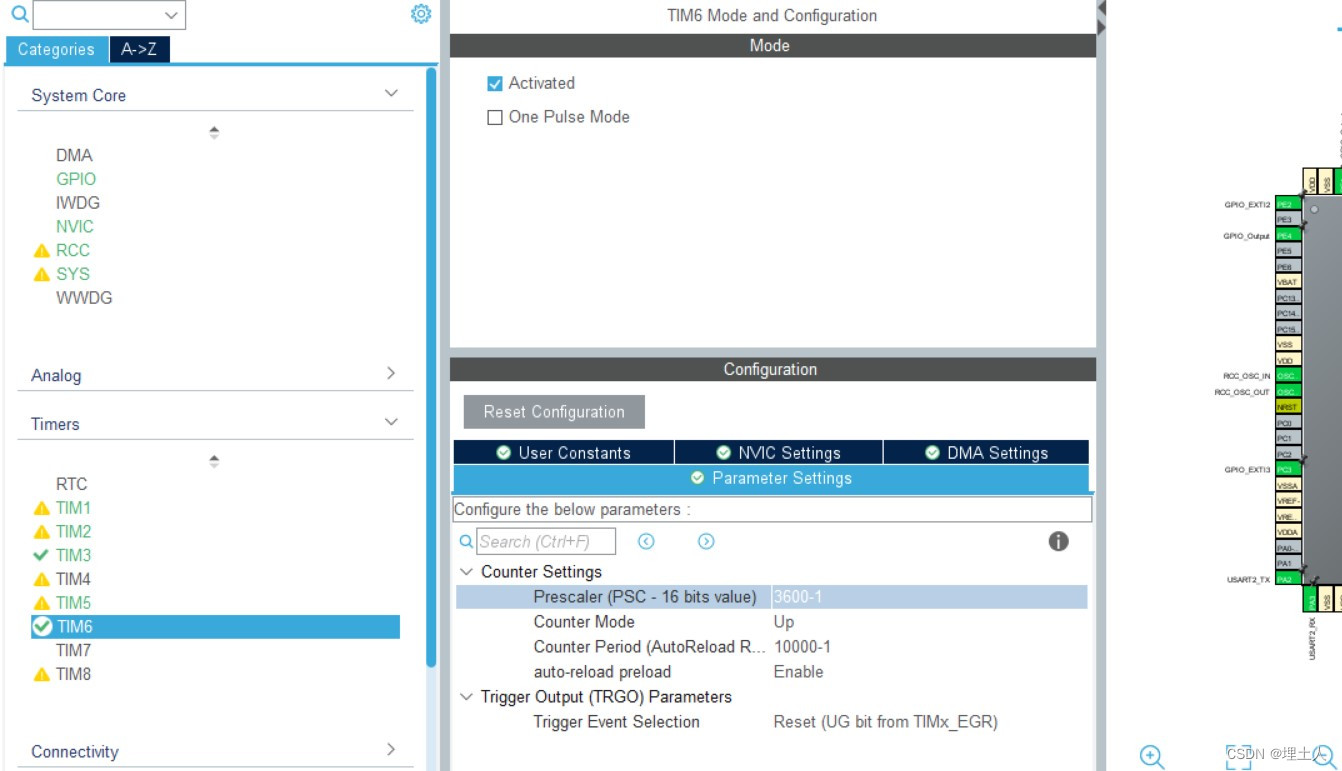Expand the Connectivity section chevron
The height and width of the screenshot is (771, 1342).
click(x=391, y=749)
